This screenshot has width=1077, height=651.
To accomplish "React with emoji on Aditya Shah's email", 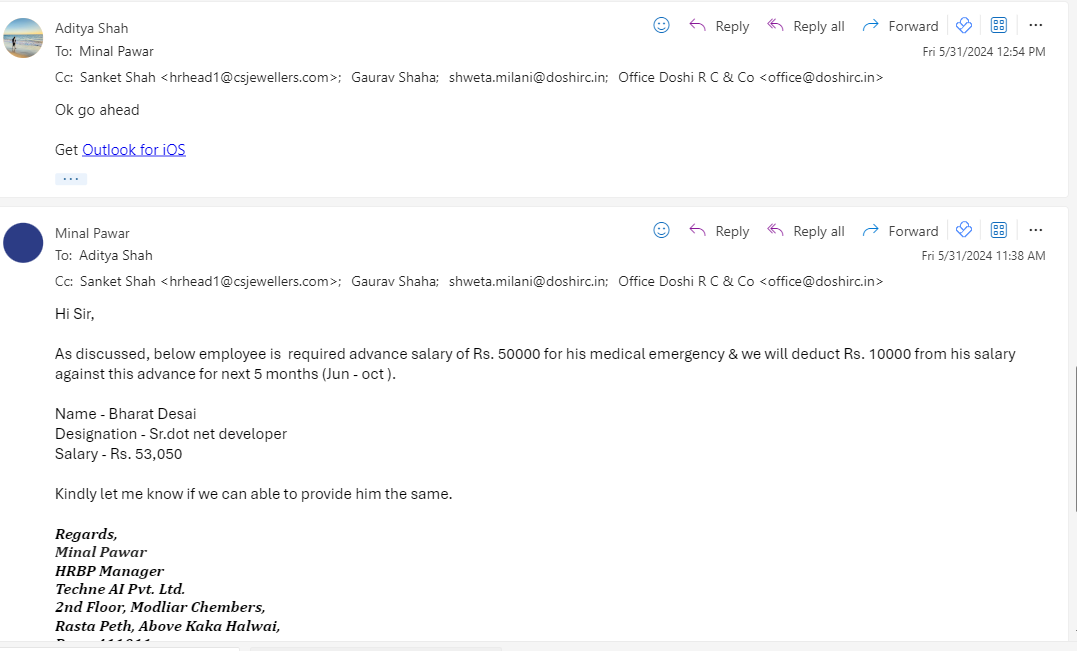I will tap(661, 25).
